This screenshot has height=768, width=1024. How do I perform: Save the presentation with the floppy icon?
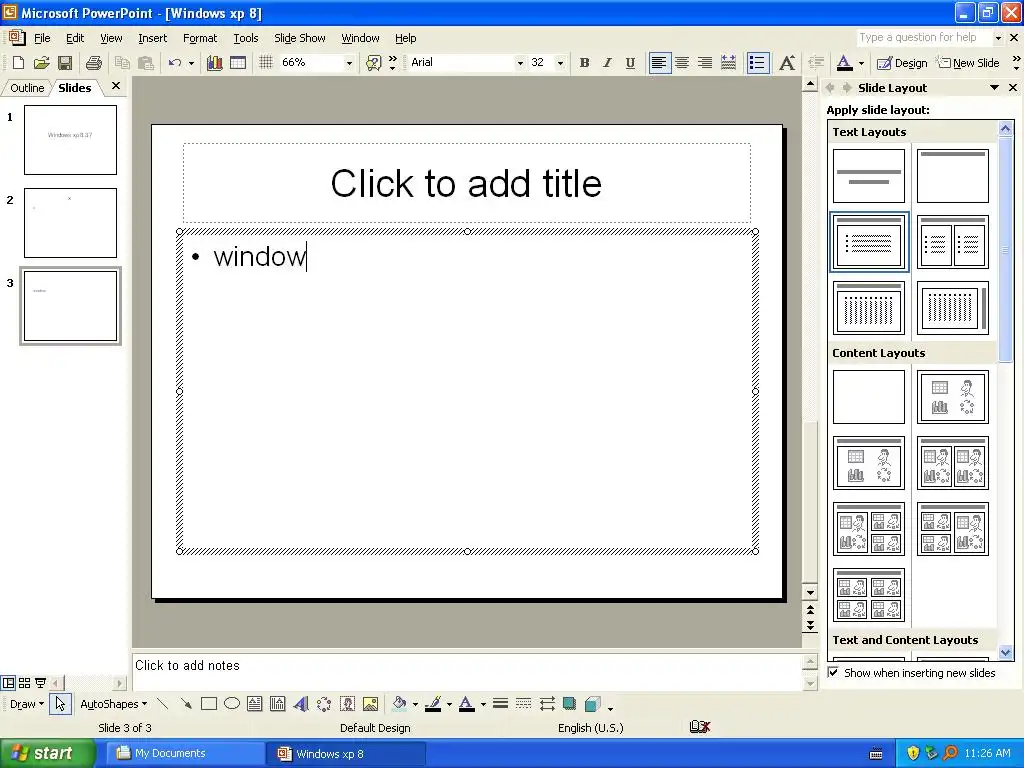point(65,63)
